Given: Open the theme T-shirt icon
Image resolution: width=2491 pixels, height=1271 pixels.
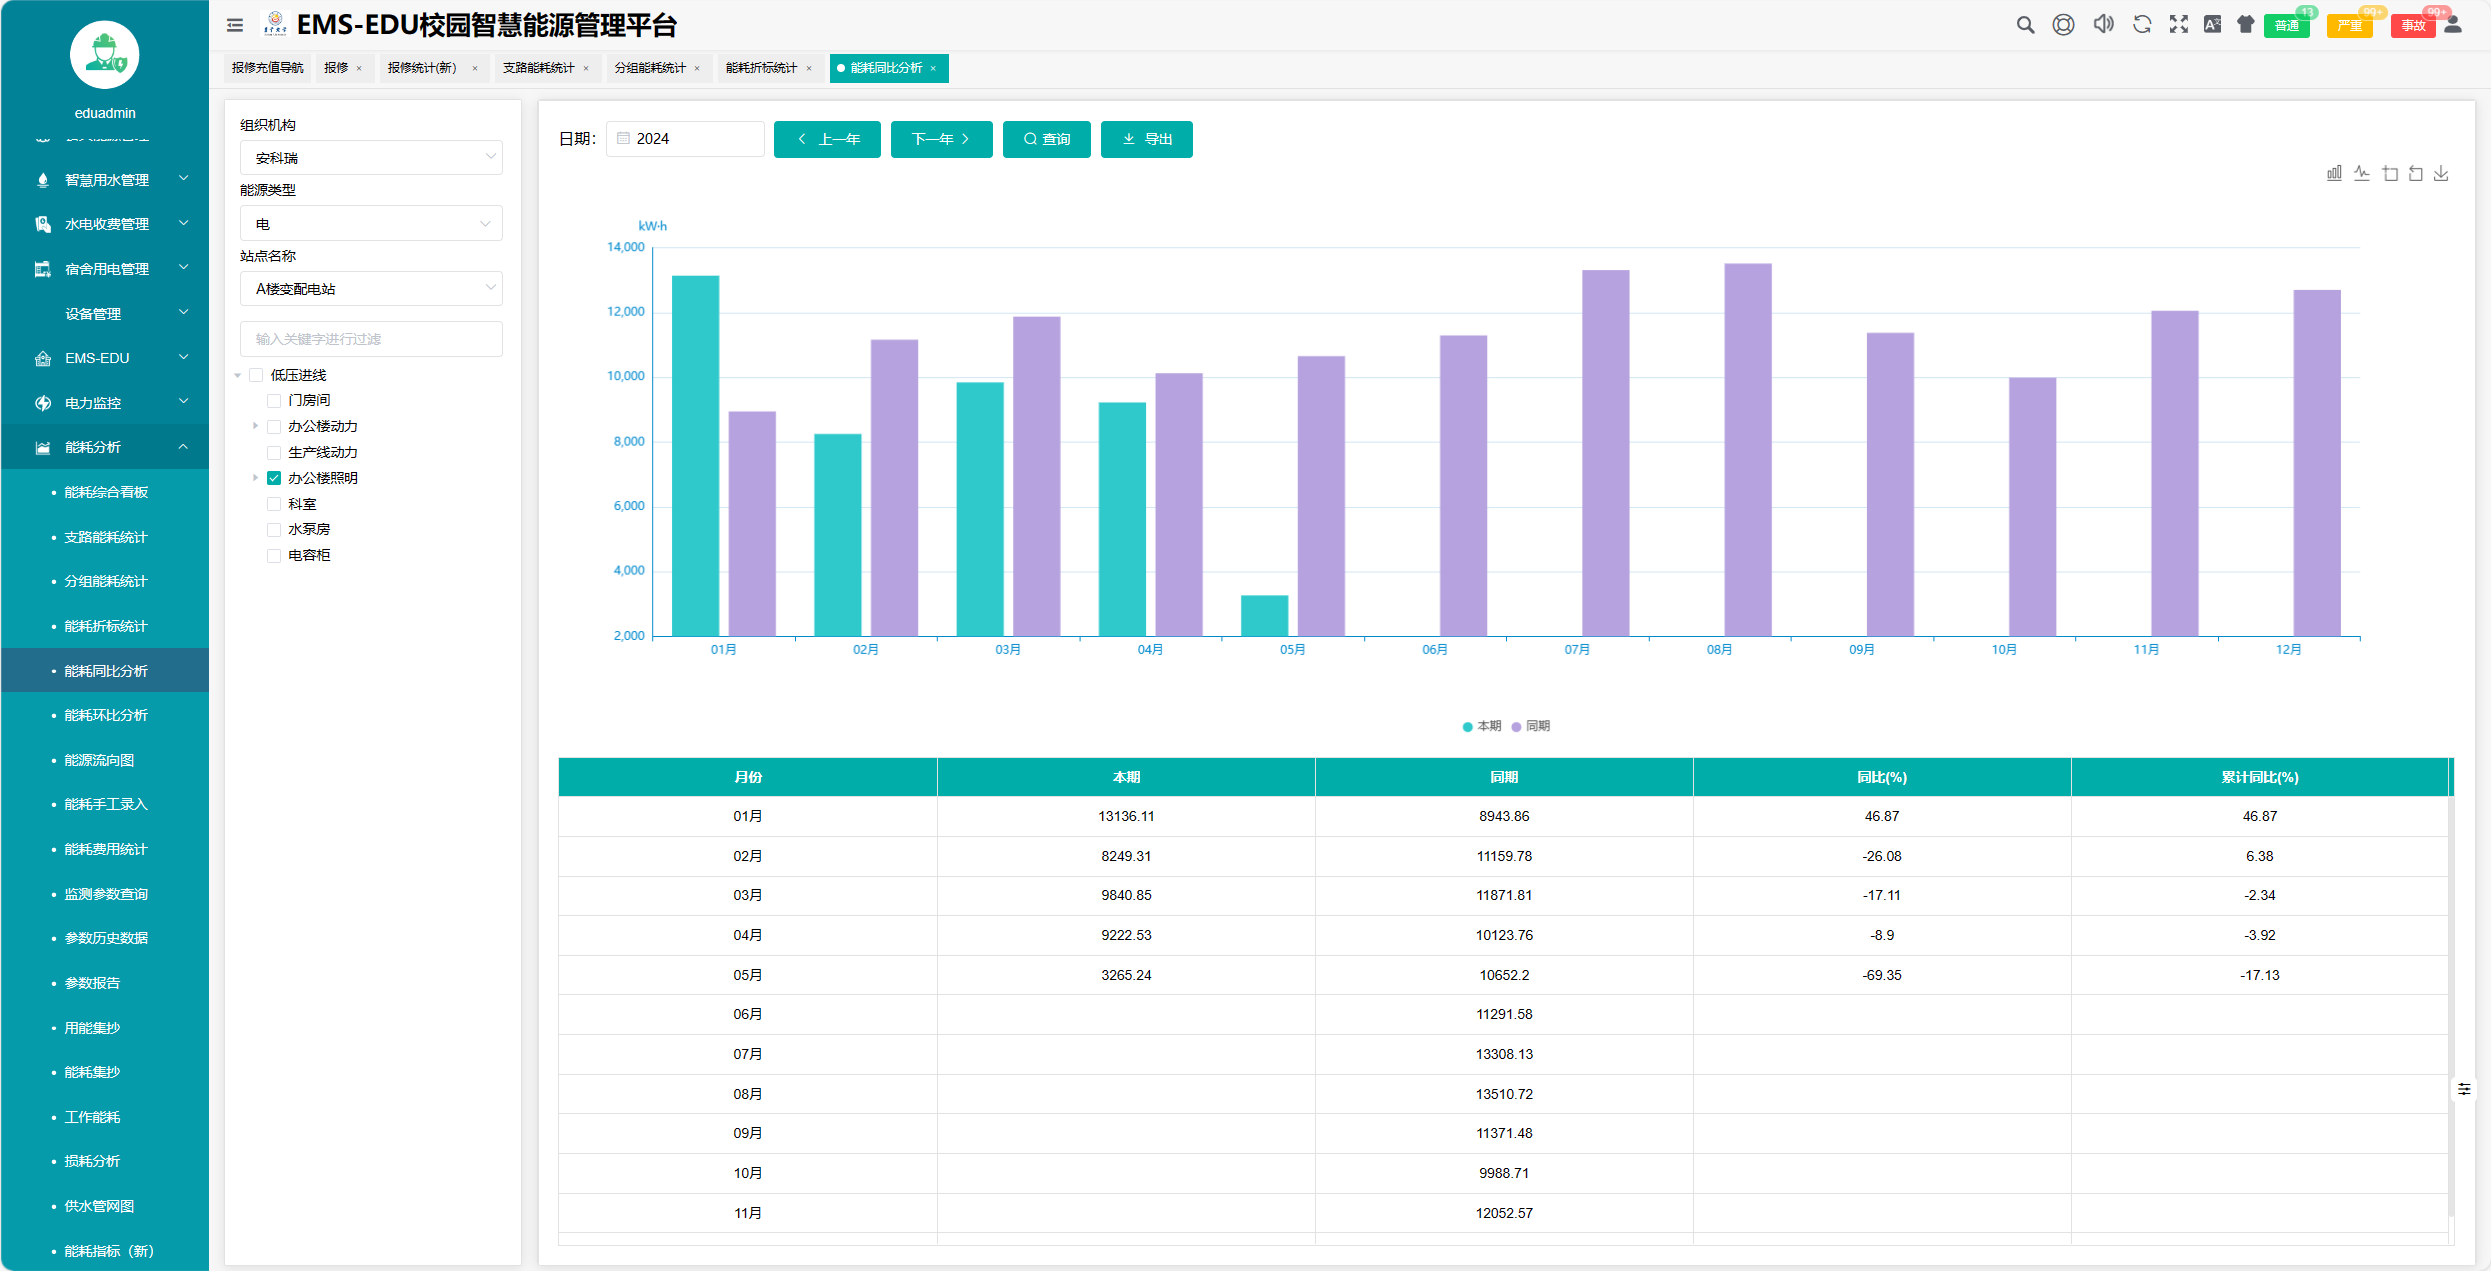Looking at the screenshot, I should tap(2246, 25).
